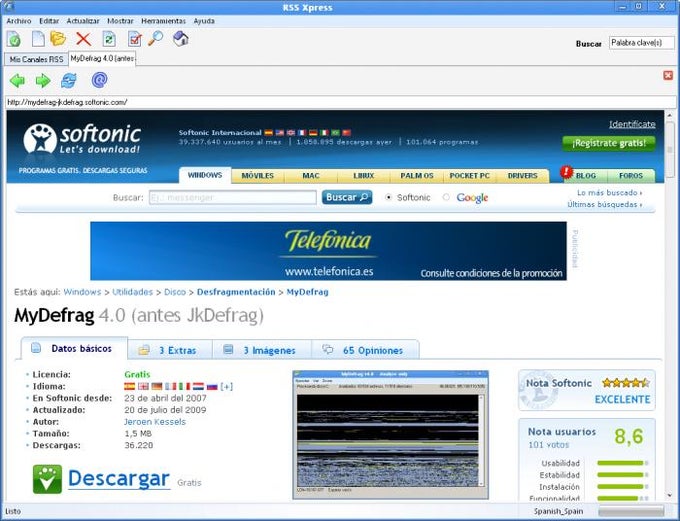Click the URL address bar
The width and height of the screenshot is (680, 521).
[x=340, y=102]
